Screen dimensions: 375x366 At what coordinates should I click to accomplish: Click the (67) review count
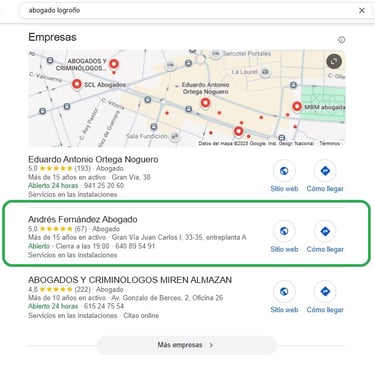[80, 229]
